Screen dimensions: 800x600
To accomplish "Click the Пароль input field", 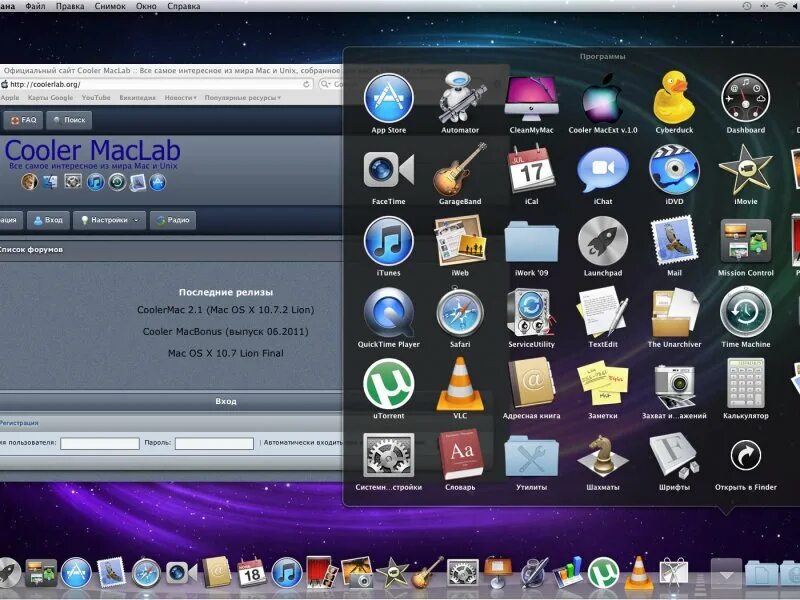I will (x=214, y=441).
